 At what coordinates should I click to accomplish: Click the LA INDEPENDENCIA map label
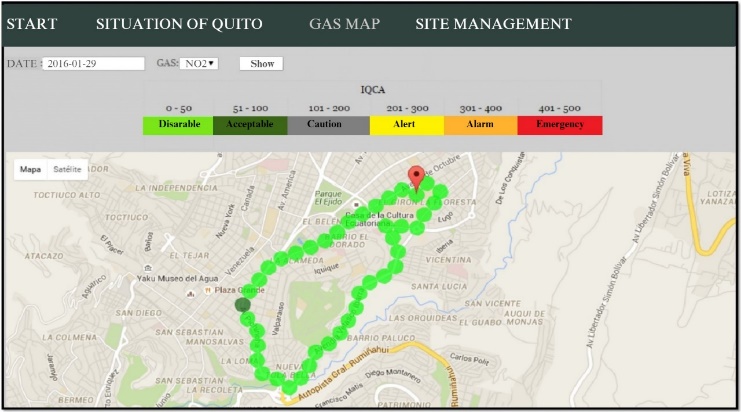point(176,188)
